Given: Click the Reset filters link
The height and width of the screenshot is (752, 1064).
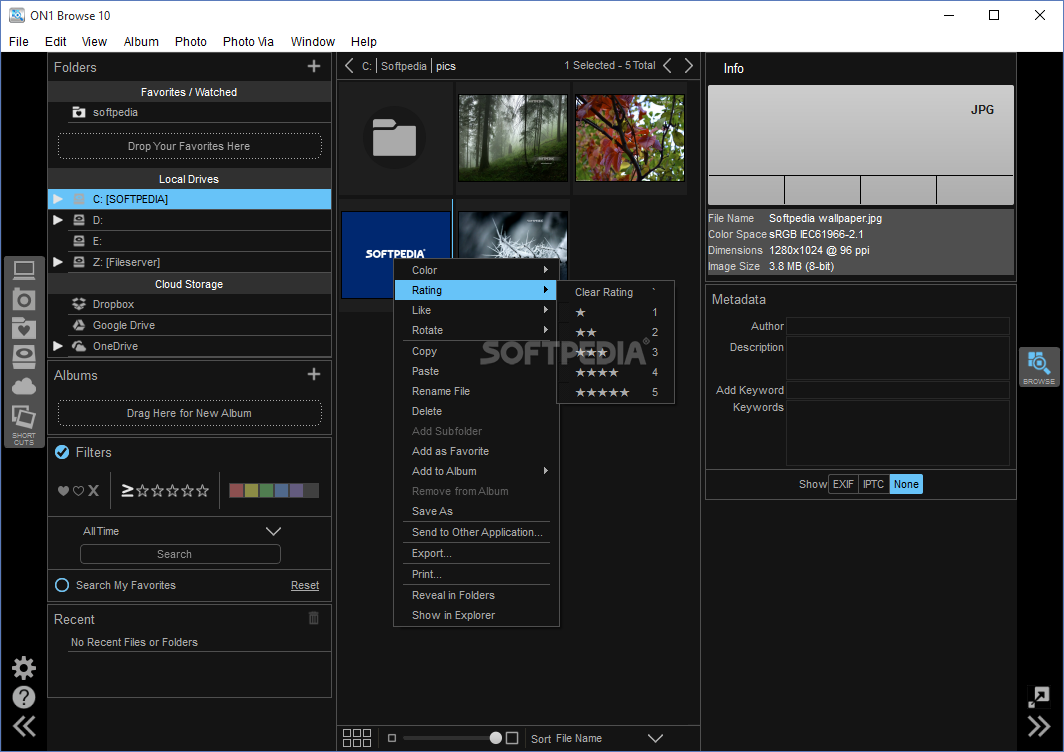Looking at the screenshot, I should coord(305,585).
